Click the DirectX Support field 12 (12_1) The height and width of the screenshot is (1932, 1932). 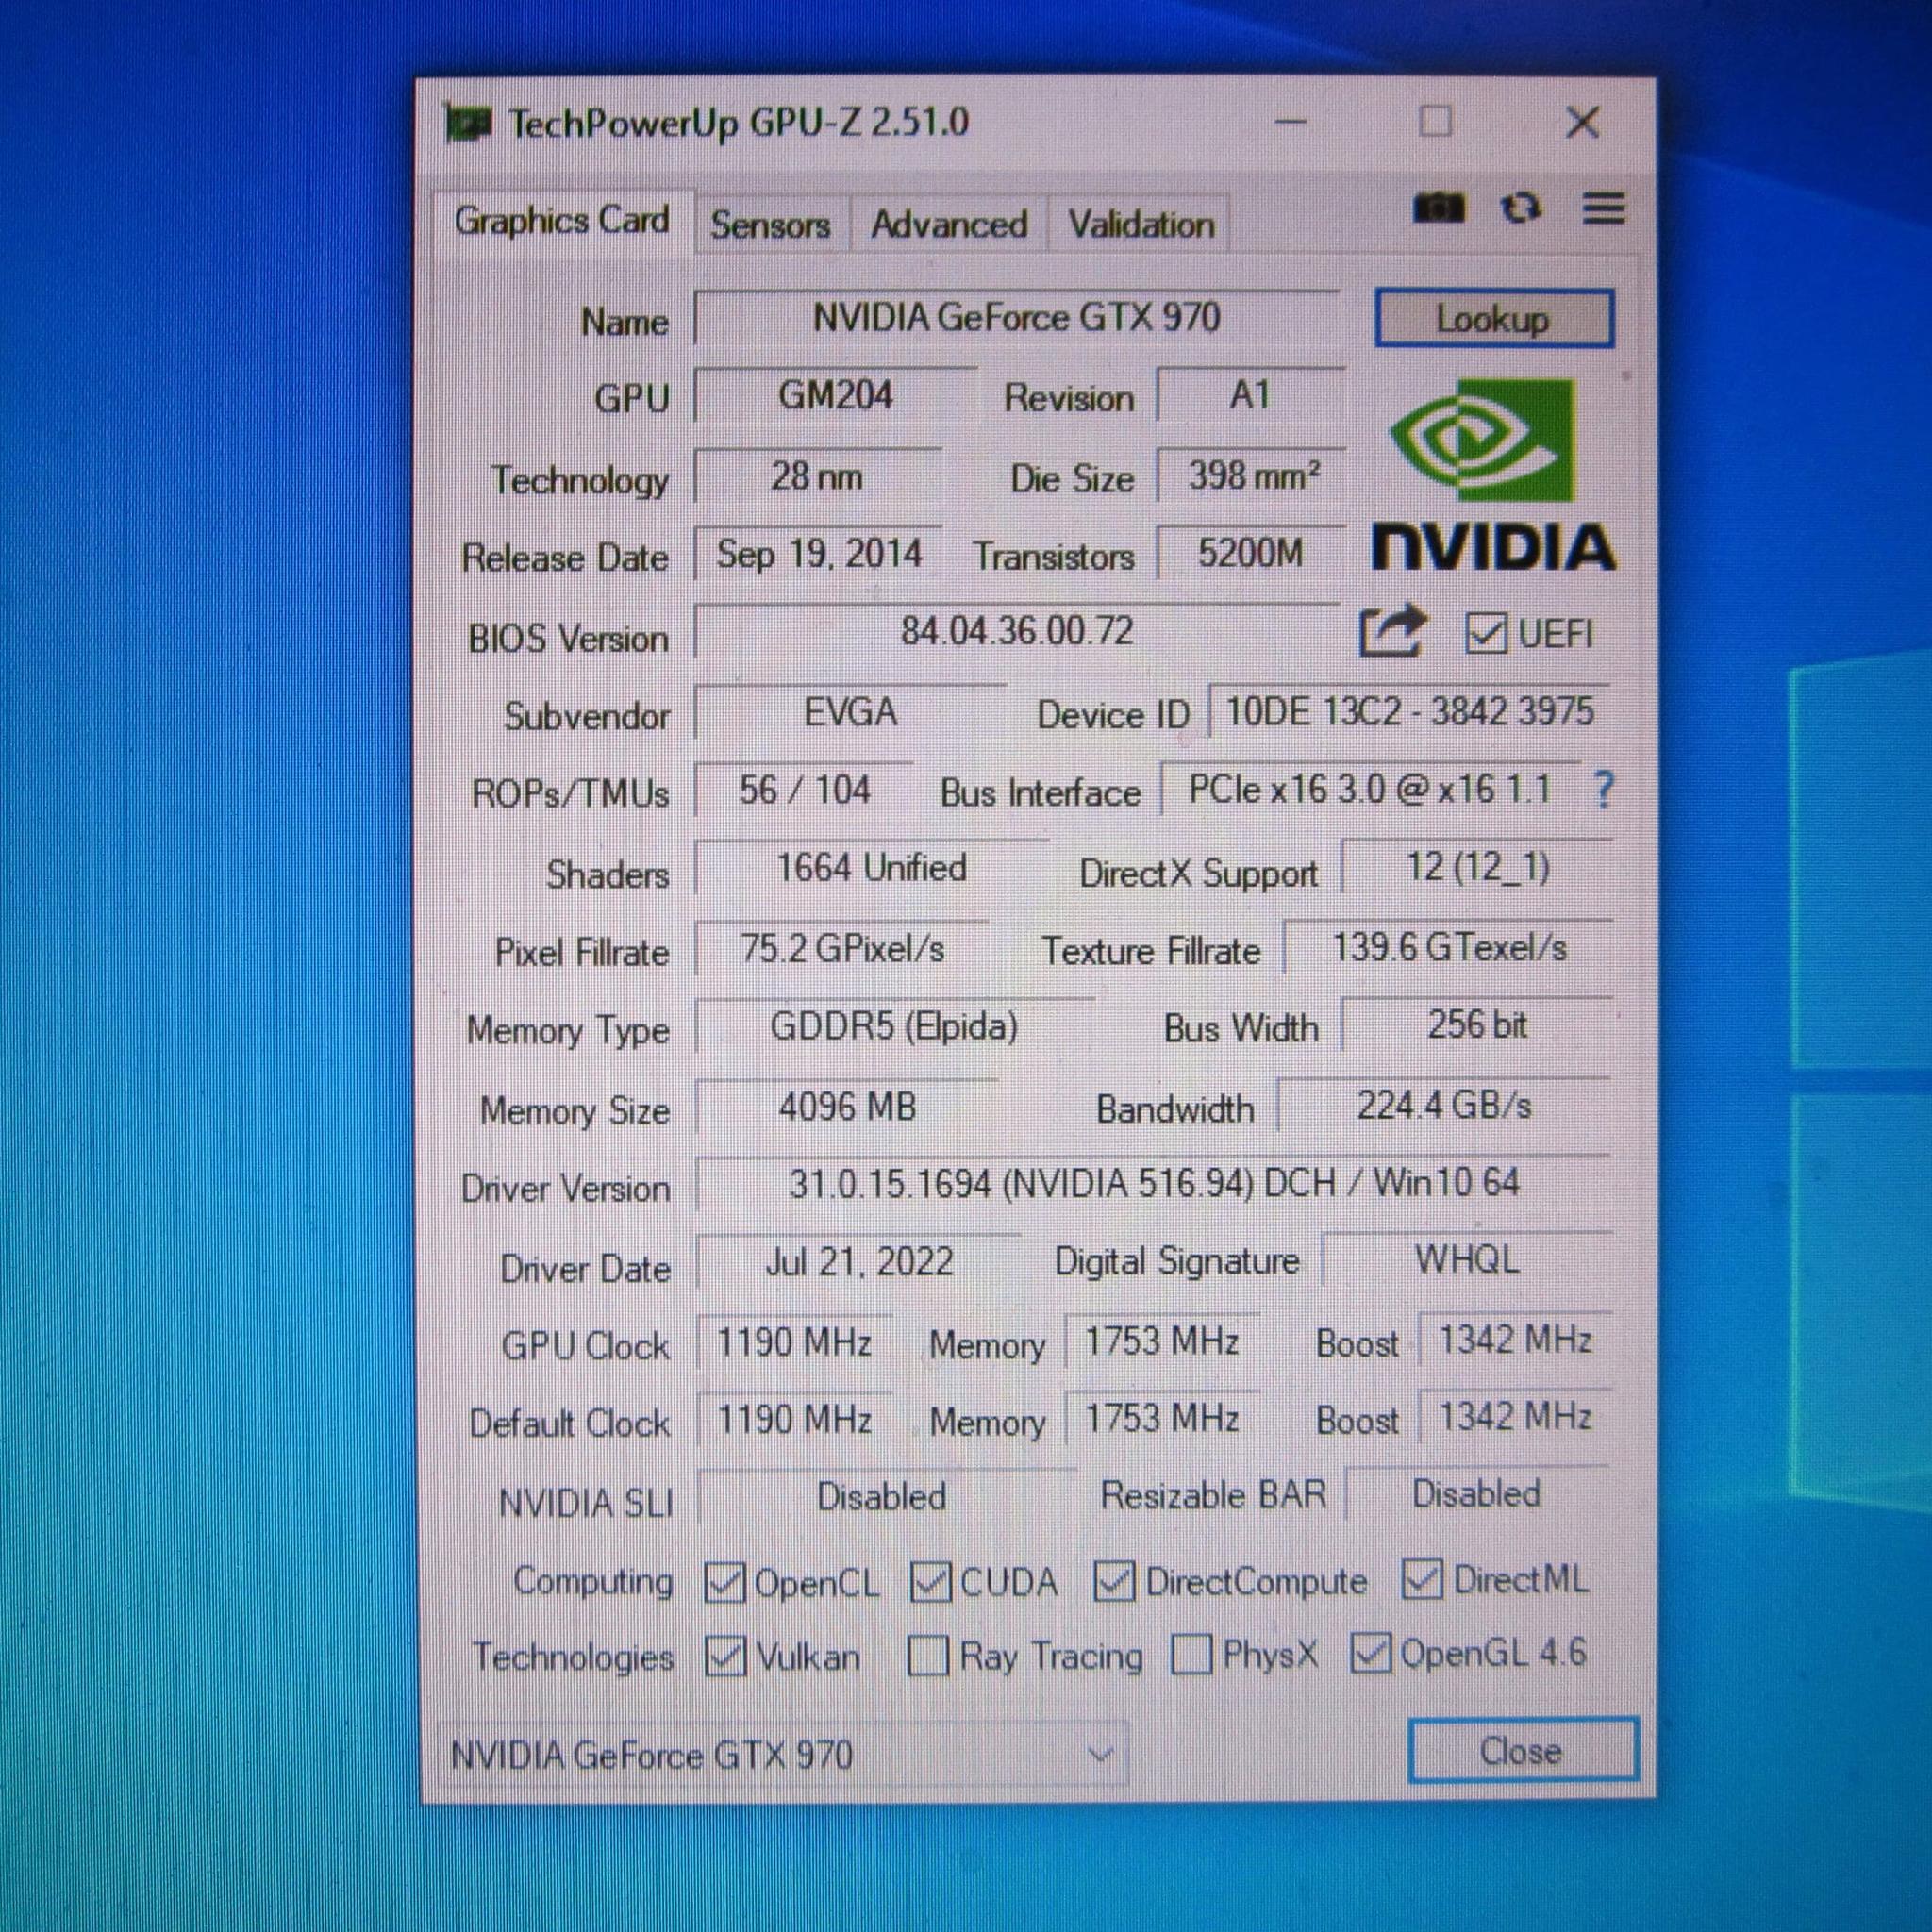point(1477,867)
